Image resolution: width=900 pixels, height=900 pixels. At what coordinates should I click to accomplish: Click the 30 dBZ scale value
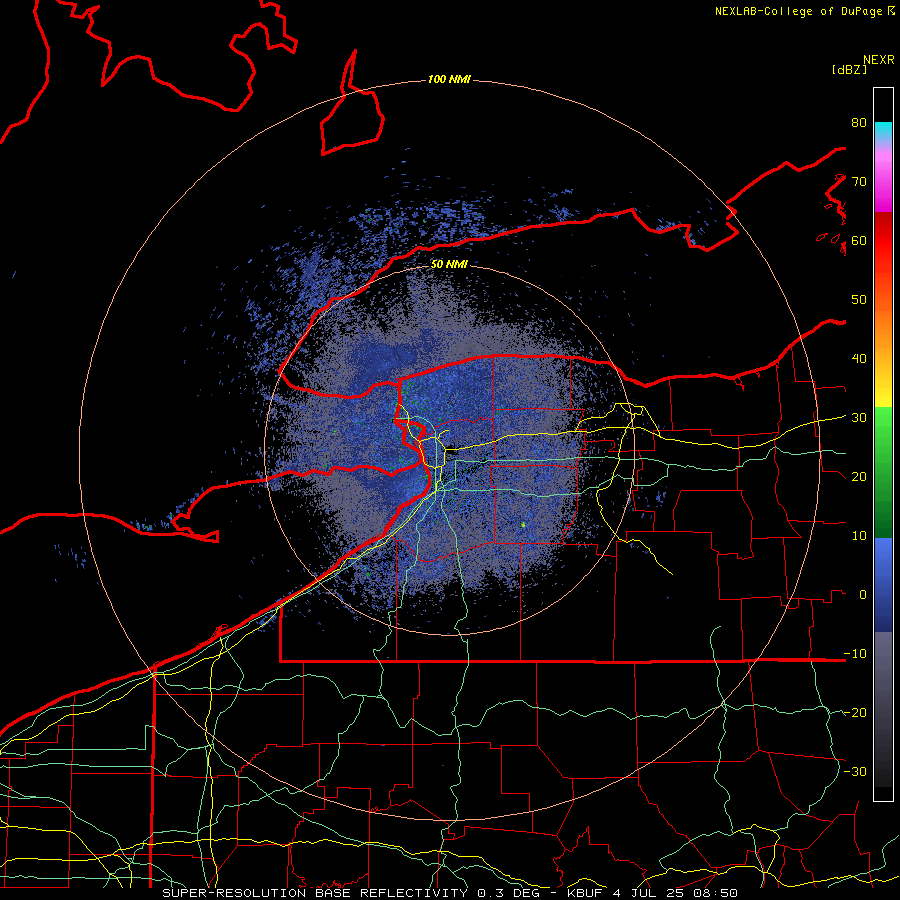(859, 417)
